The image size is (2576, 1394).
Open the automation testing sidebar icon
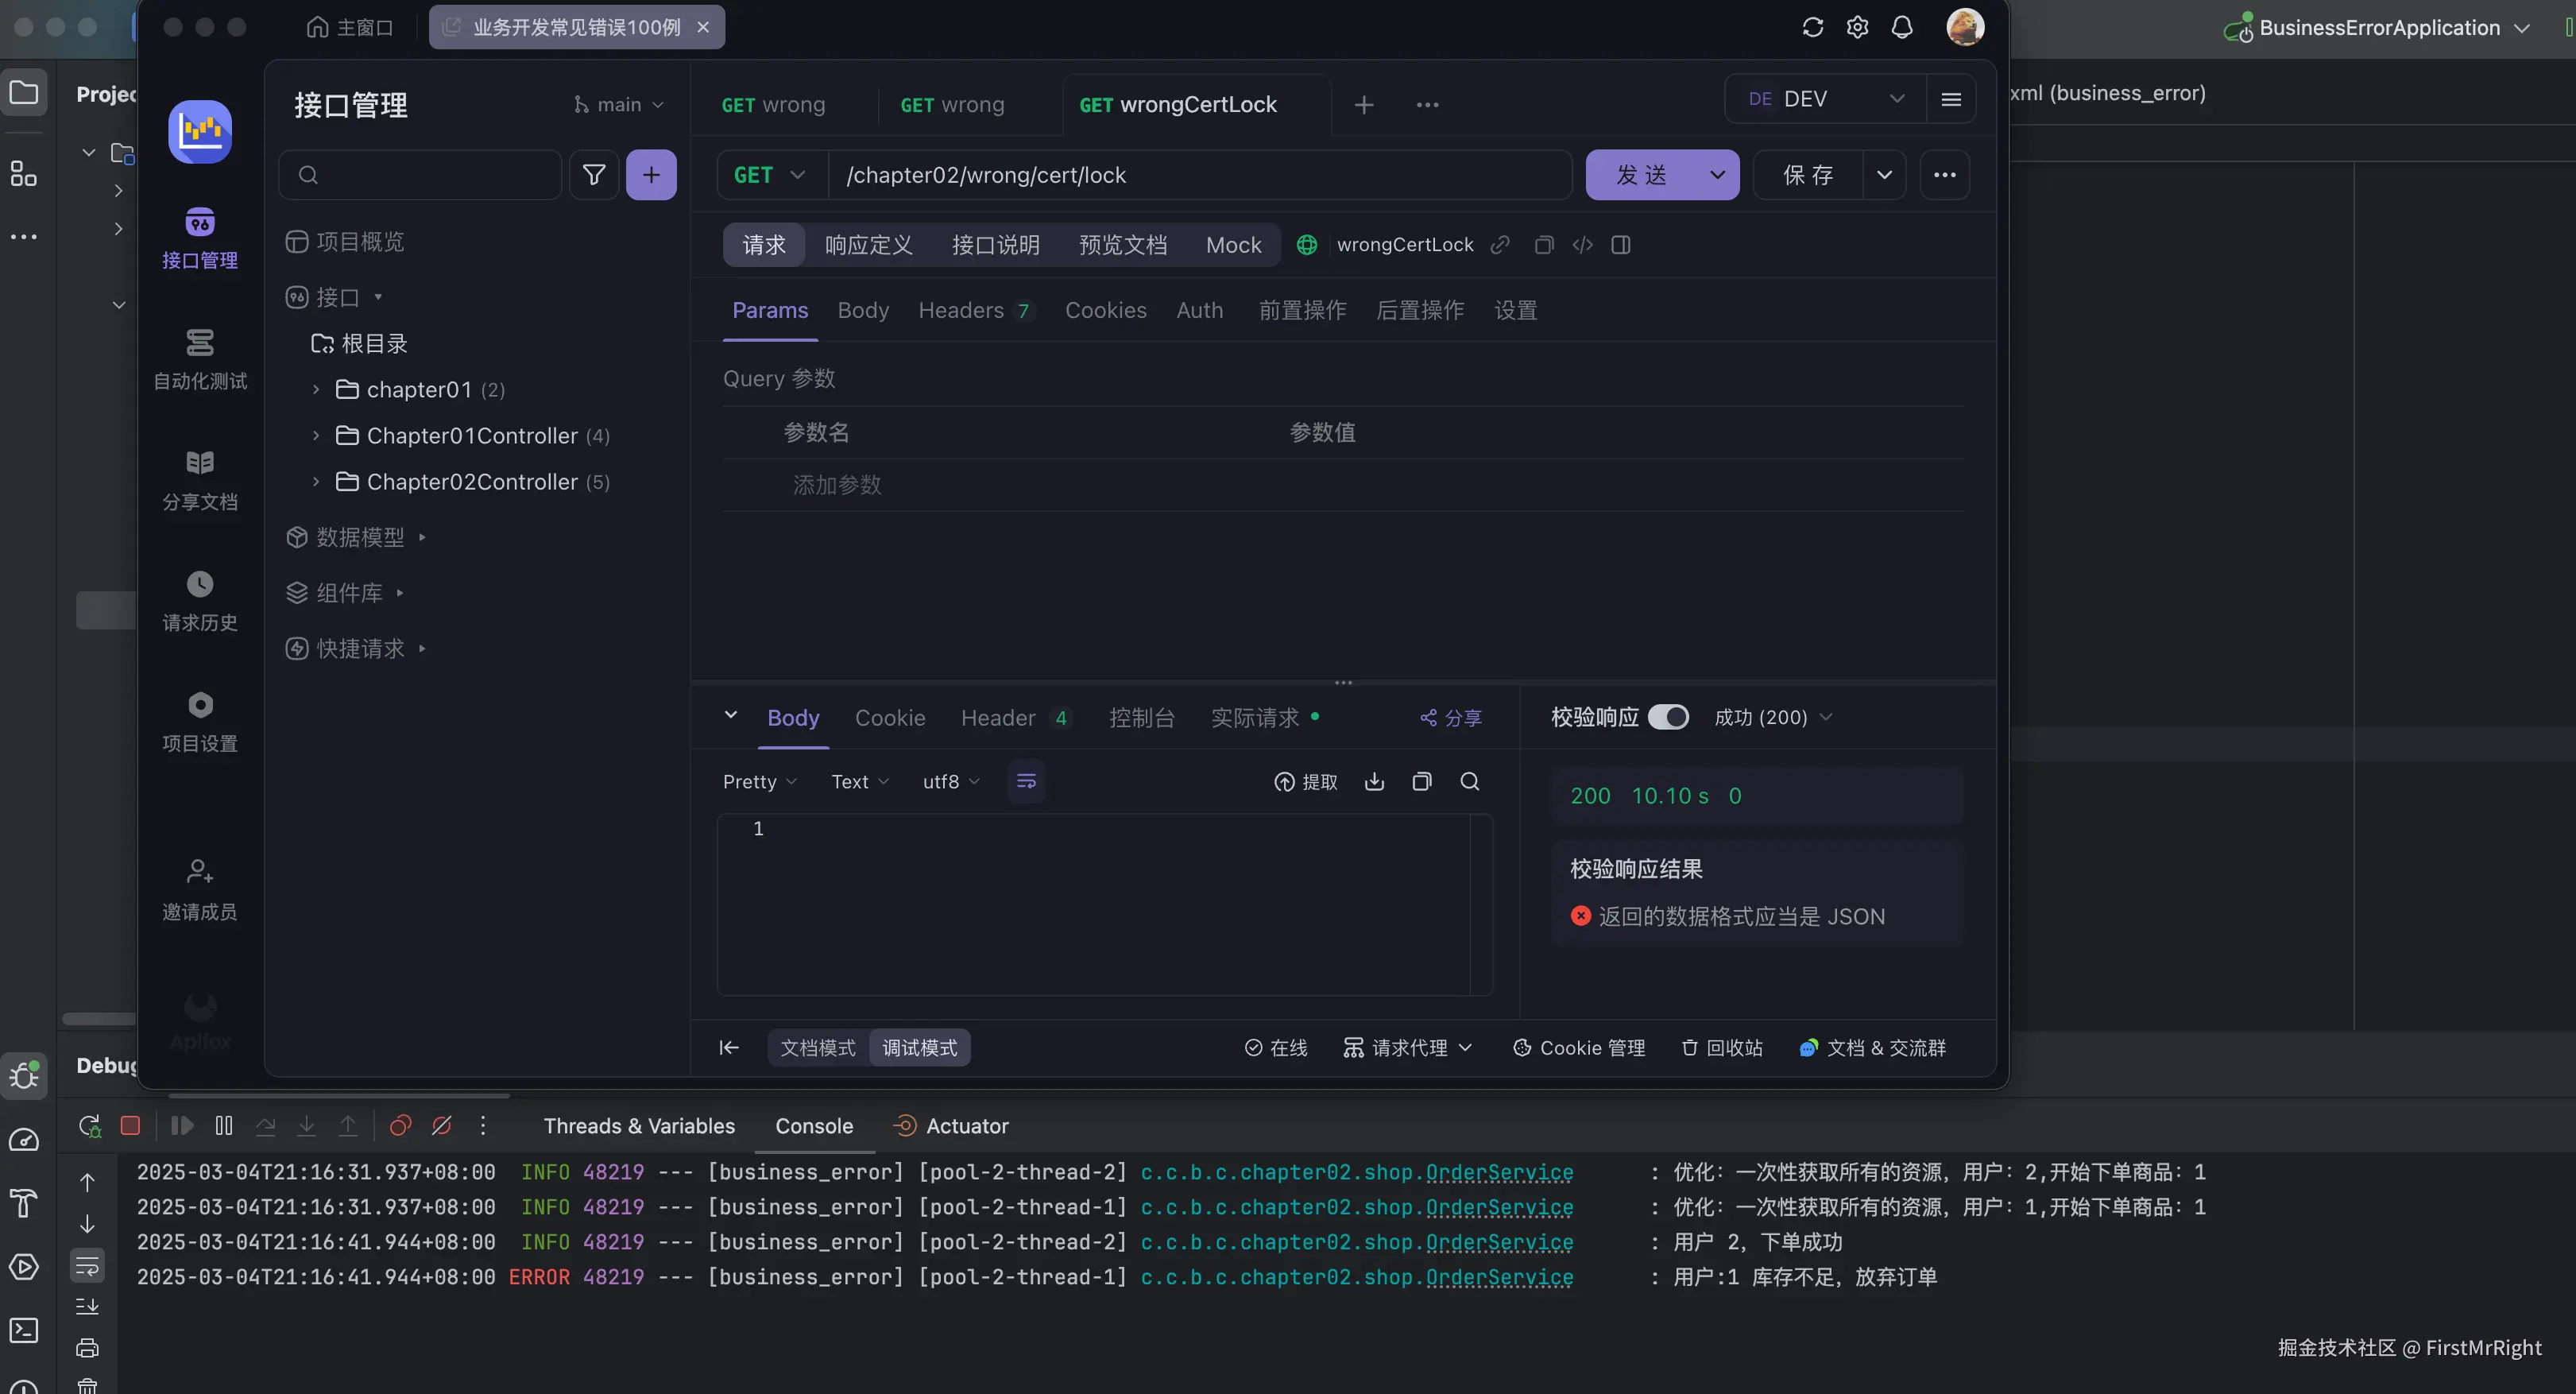pos(200,359)
